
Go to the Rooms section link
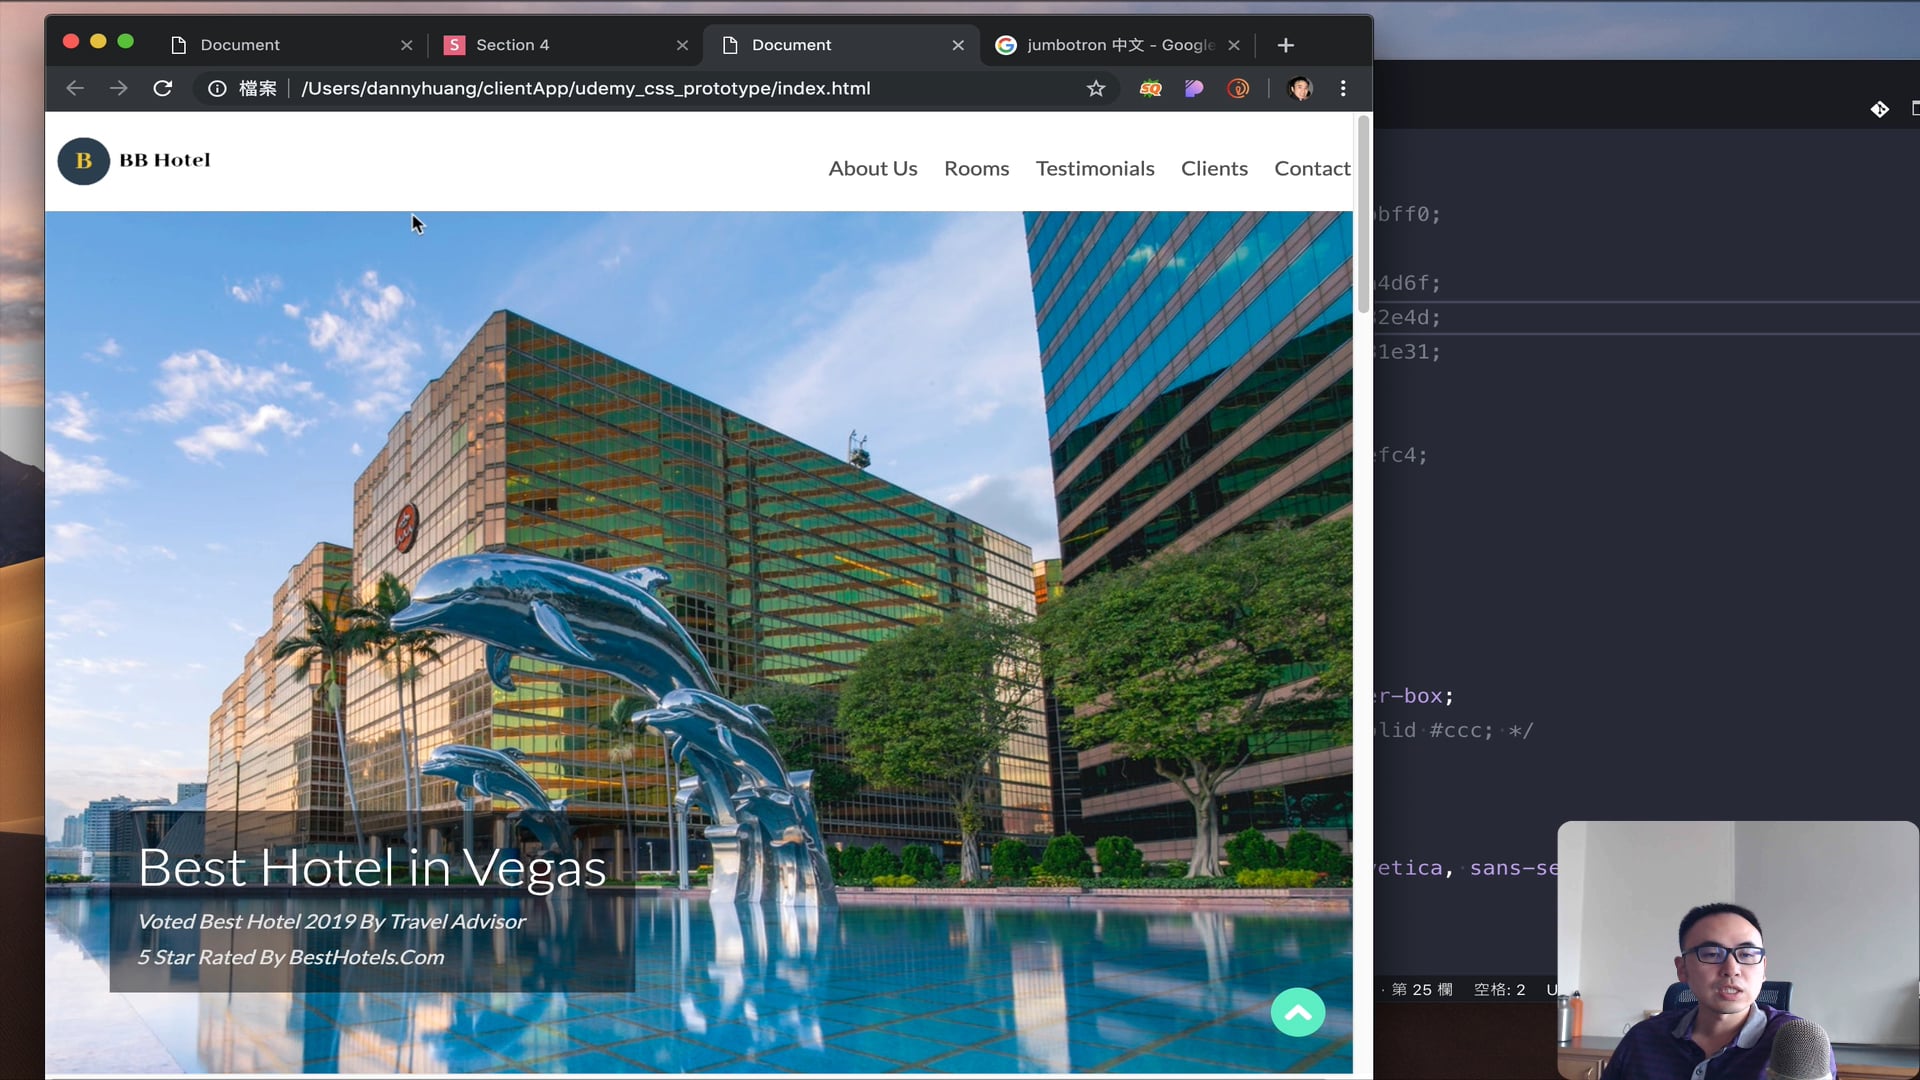[976, 168]
